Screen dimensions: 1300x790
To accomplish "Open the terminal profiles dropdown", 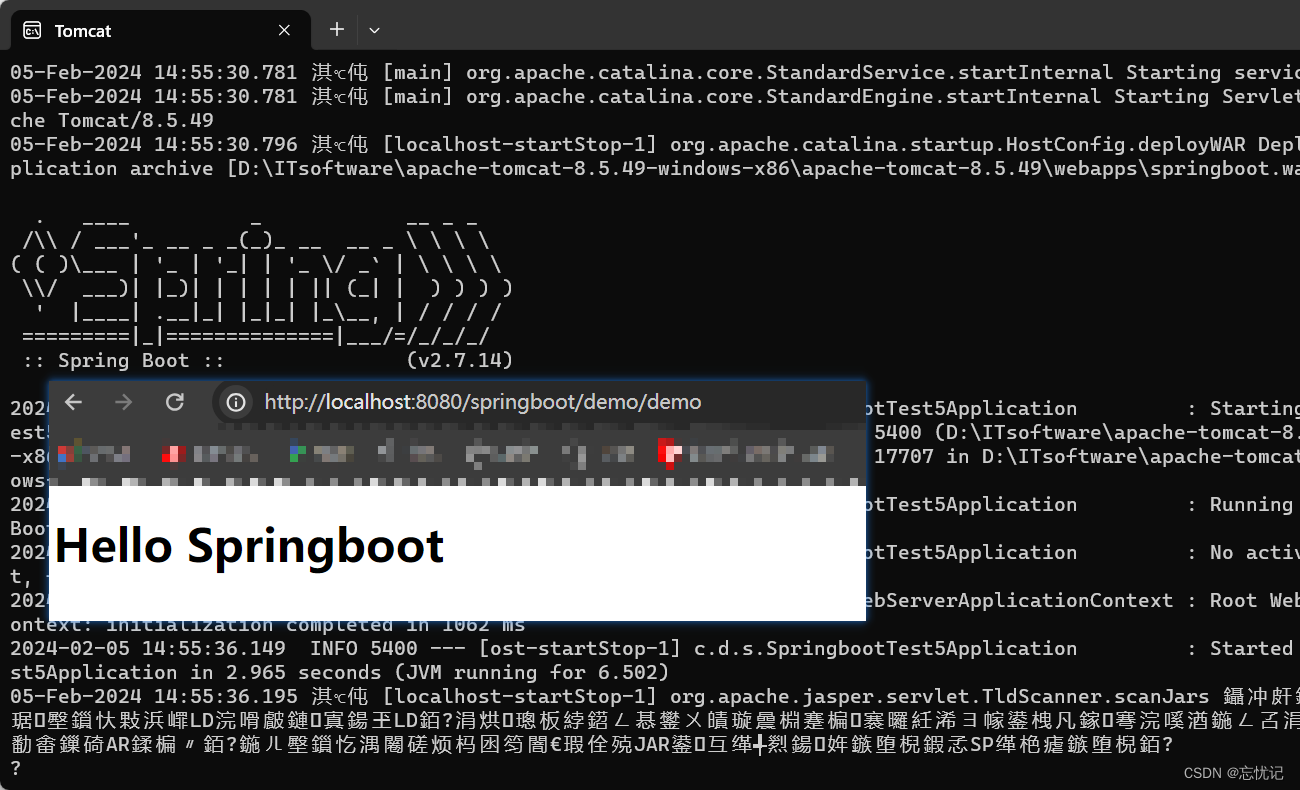I will click(x=374, y=30).
